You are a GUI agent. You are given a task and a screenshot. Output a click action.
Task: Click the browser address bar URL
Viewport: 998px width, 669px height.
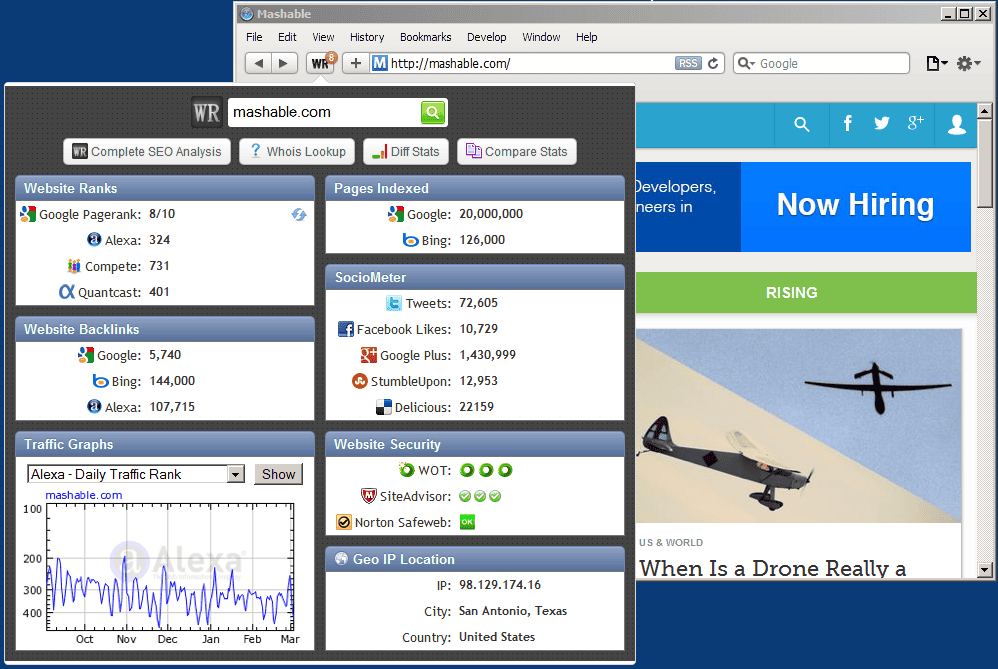(x=451, y=64)
